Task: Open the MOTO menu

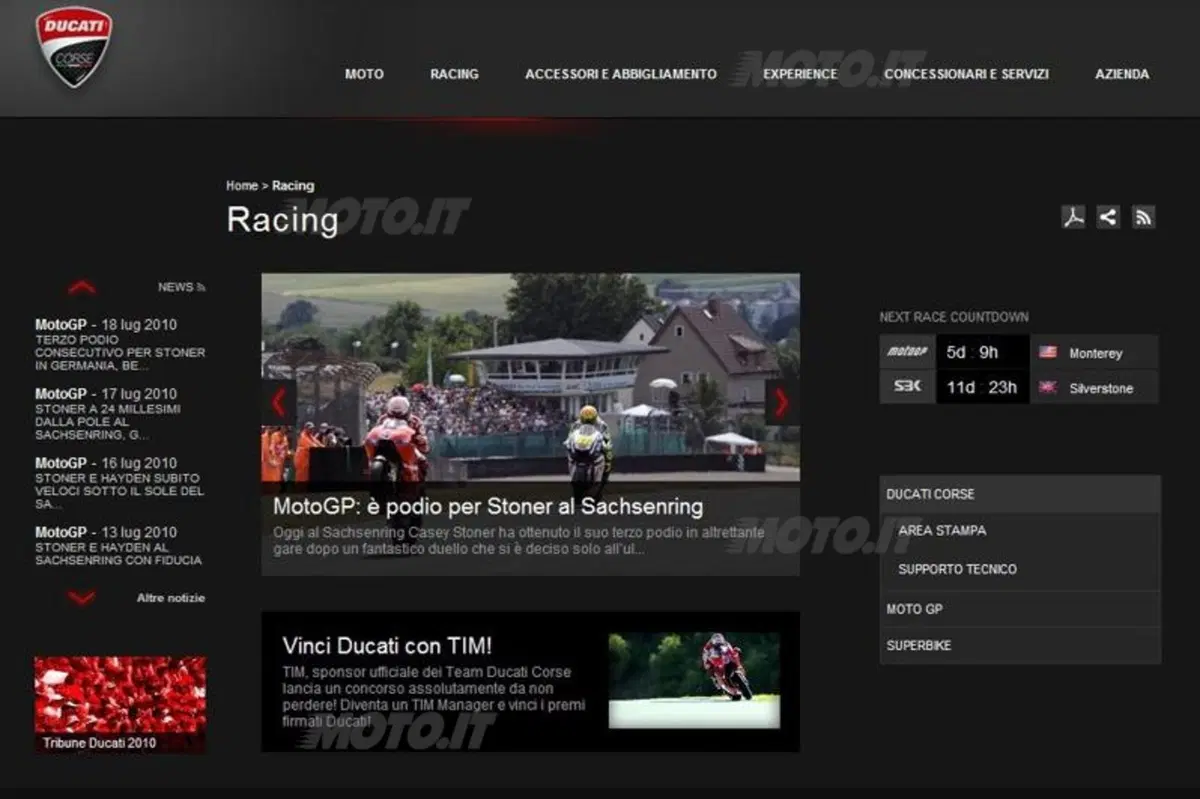Action: coord(364,74)
